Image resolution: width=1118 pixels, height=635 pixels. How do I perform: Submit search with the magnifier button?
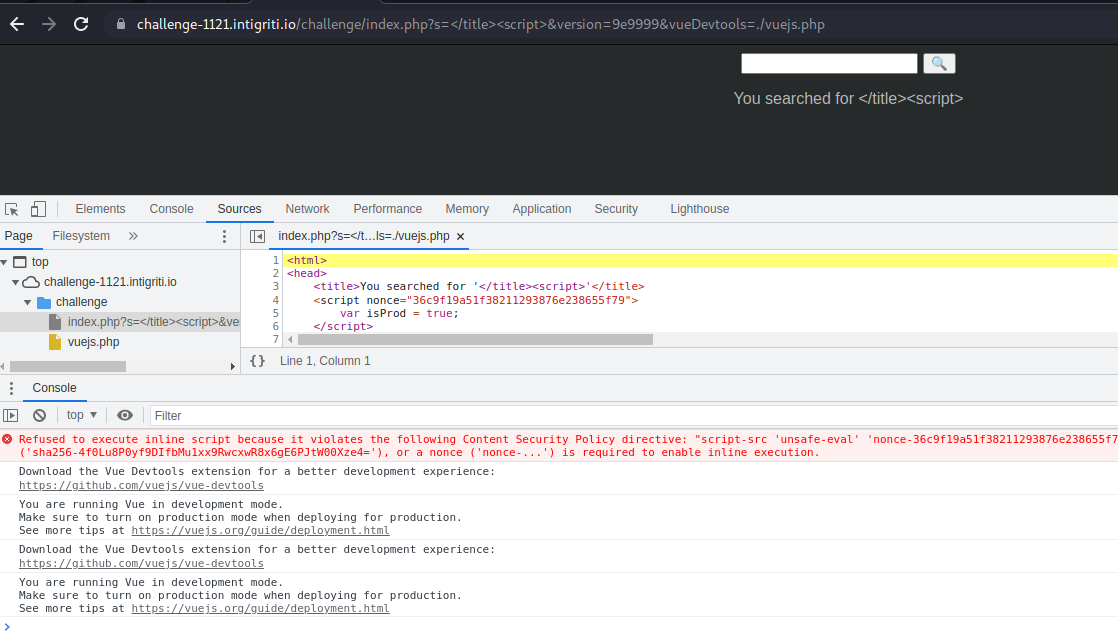[939, 63]
